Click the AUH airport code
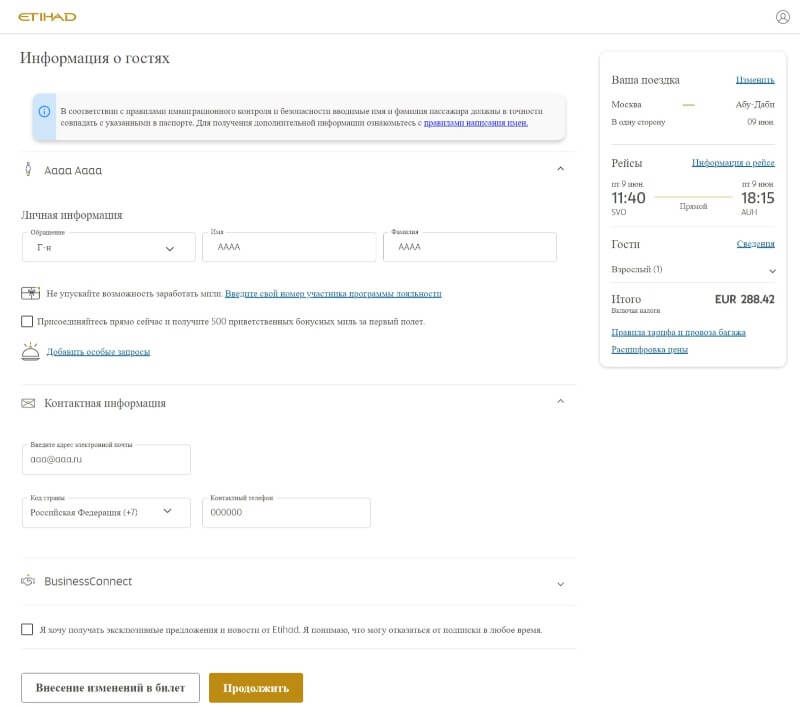 749,212
